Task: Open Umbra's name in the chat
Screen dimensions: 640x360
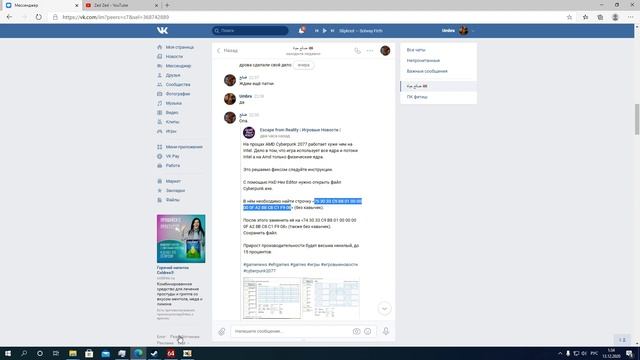Action: (245, 96)
